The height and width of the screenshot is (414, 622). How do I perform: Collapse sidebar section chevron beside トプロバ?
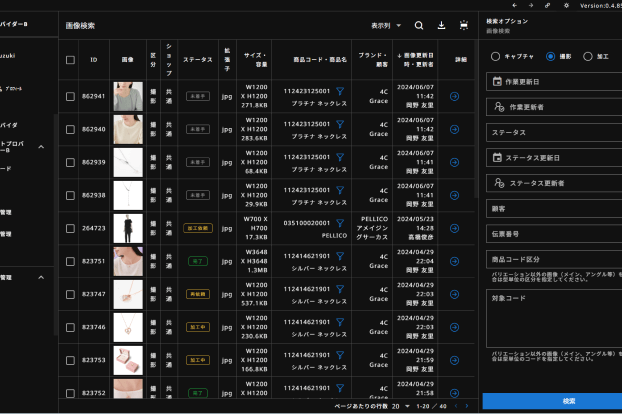(x=41, y=147)
